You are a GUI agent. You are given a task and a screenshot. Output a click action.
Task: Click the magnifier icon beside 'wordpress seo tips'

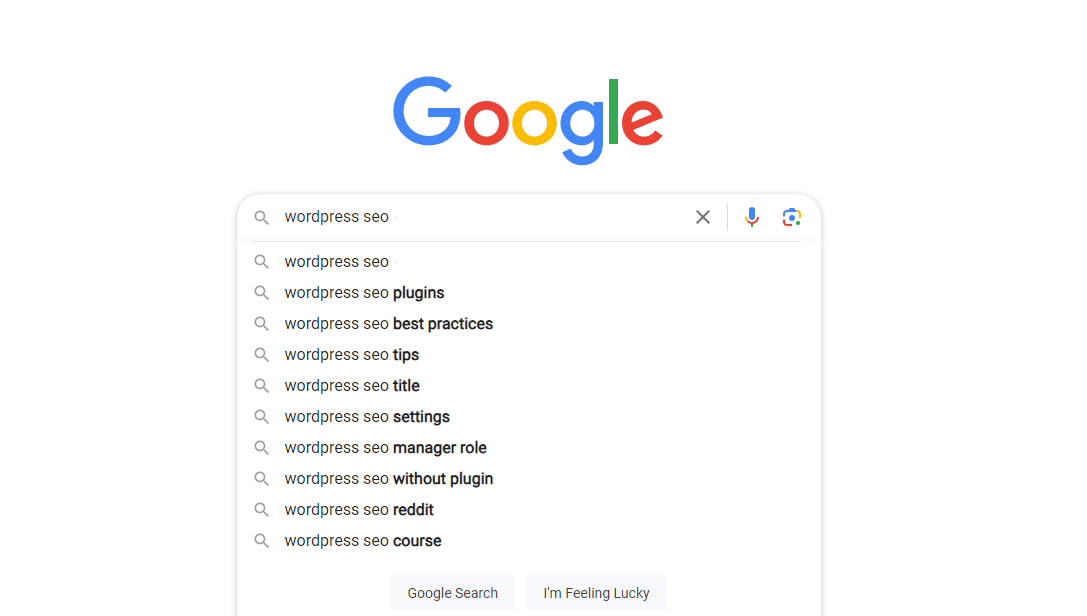261,354
